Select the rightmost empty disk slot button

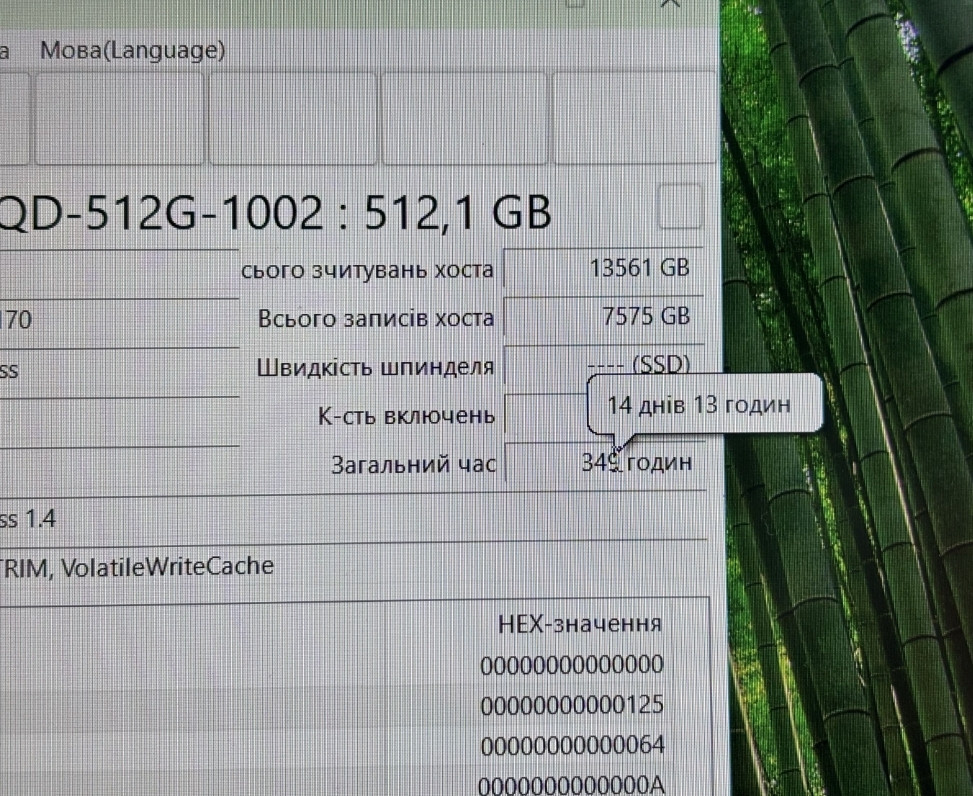634,118
